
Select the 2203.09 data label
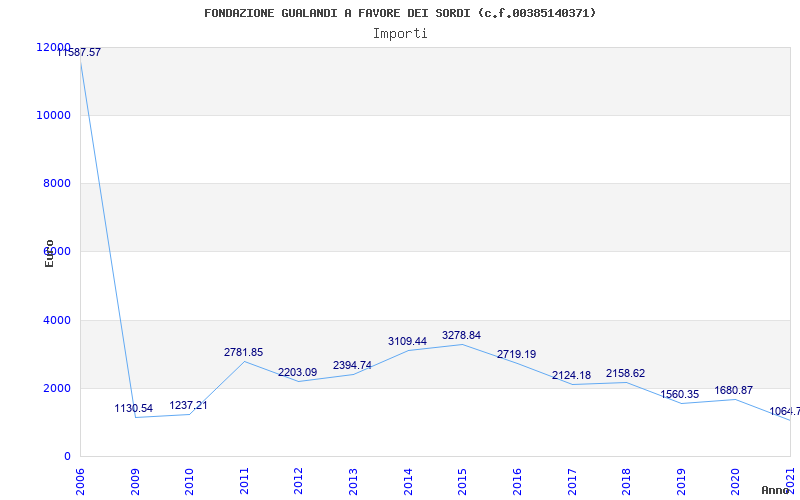tap(297, 372)
